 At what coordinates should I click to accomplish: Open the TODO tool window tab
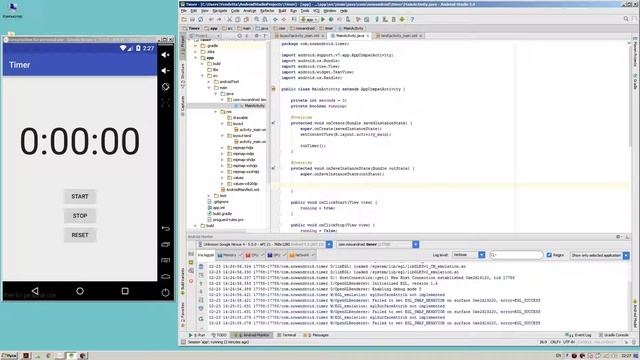point(219,335)
